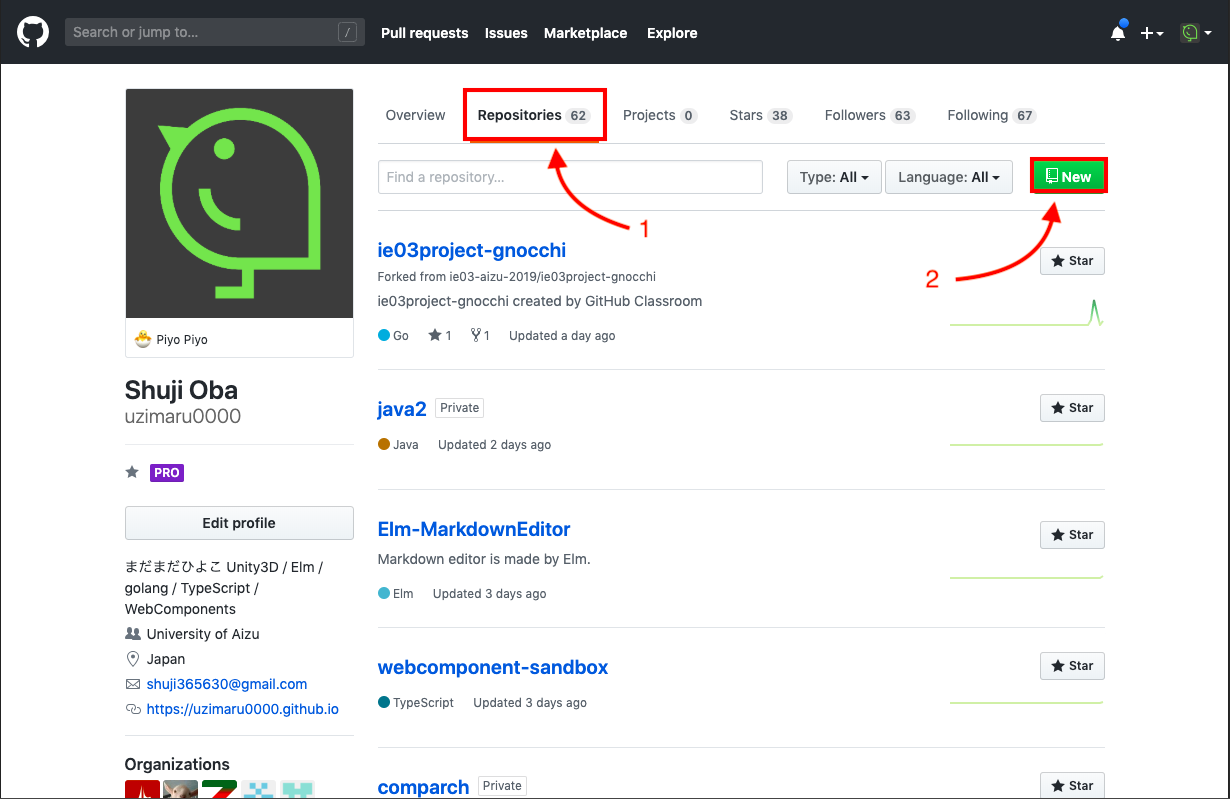Click the Shuji Oba name heading

(181, 390)
